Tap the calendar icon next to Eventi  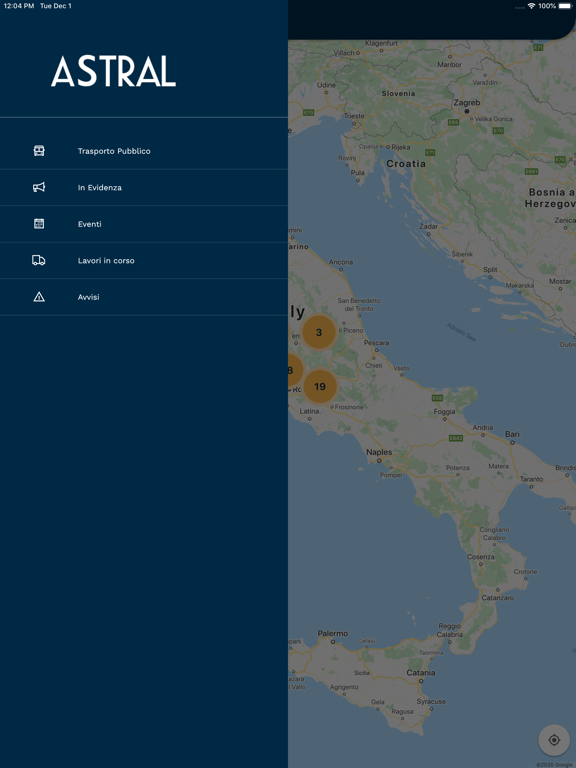point(39,224)
